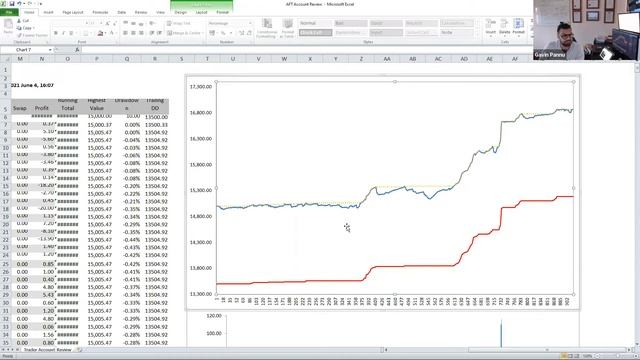Image resolution: width=640 pixels, height=360 pixels.
Task: Toggle Underline formatting
Action: pos(71,33)
